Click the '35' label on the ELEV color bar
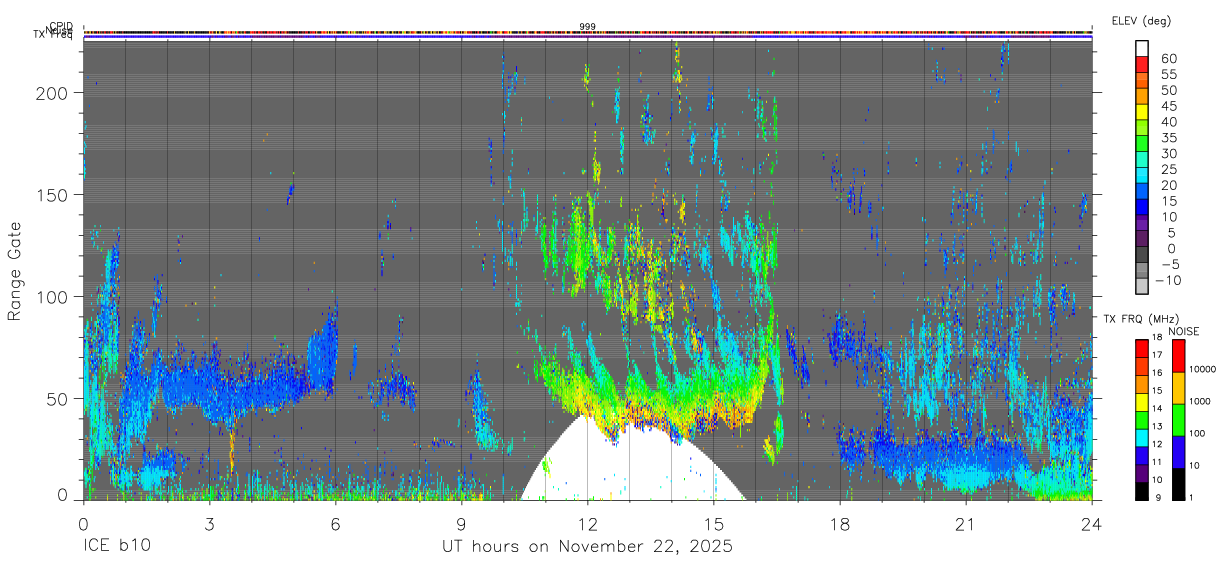Image resolution: width=1228 pixels, height=567 pixels. pos(1168,138)
